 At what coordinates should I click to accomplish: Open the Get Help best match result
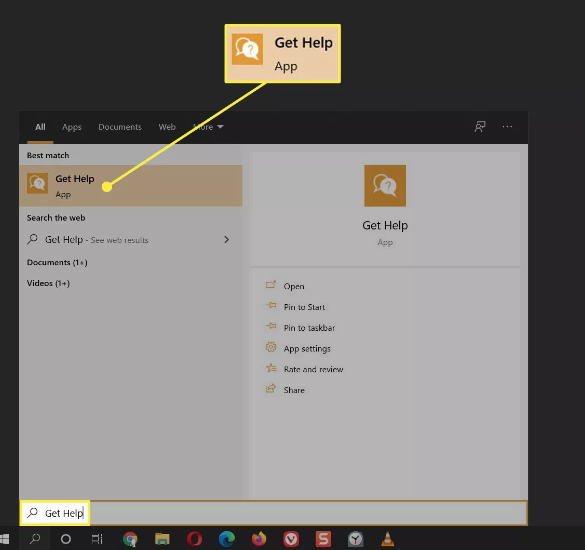pyautogui.click(x=131, y=186)
